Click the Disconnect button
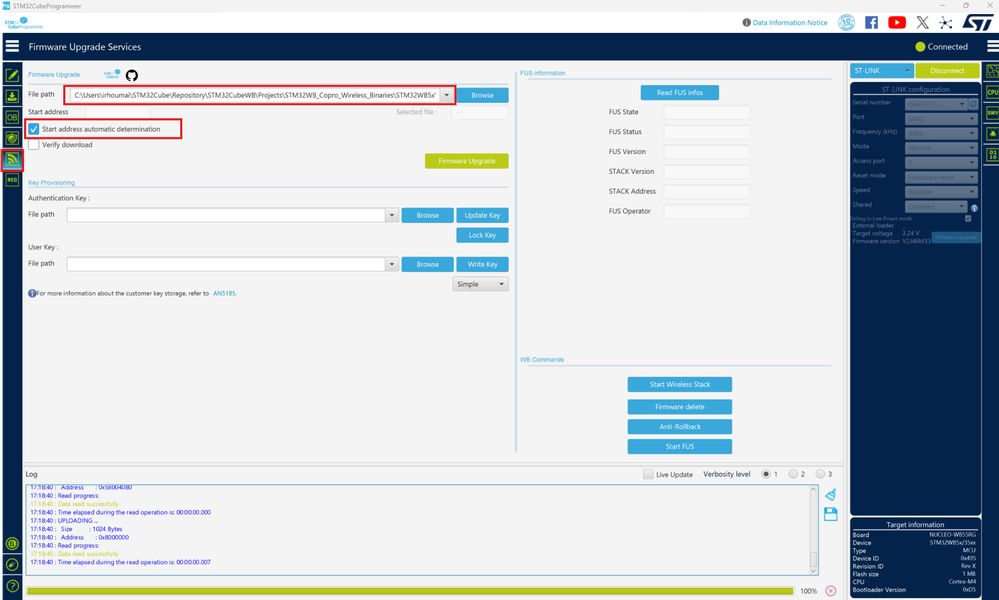The width and height of the screenshot is (999, 600). [947, 71]
